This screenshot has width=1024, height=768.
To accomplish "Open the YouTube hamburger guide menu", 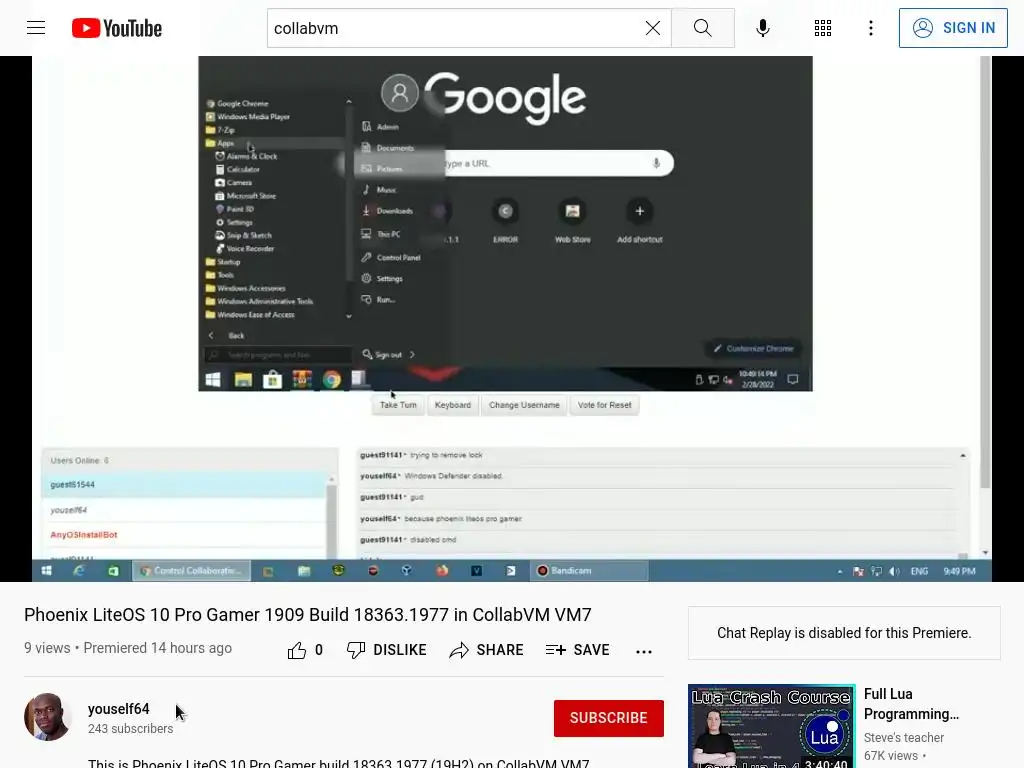I will 36,28.
